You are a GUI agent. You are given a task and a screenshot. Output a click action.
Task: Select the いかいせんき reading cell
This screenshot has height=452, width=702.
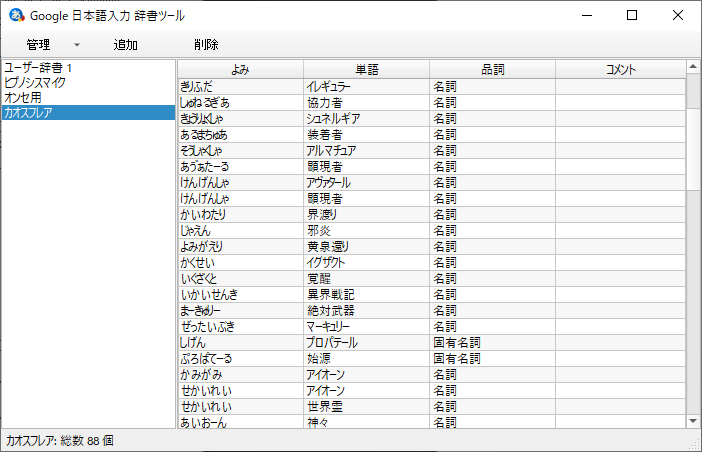(240, 294)
